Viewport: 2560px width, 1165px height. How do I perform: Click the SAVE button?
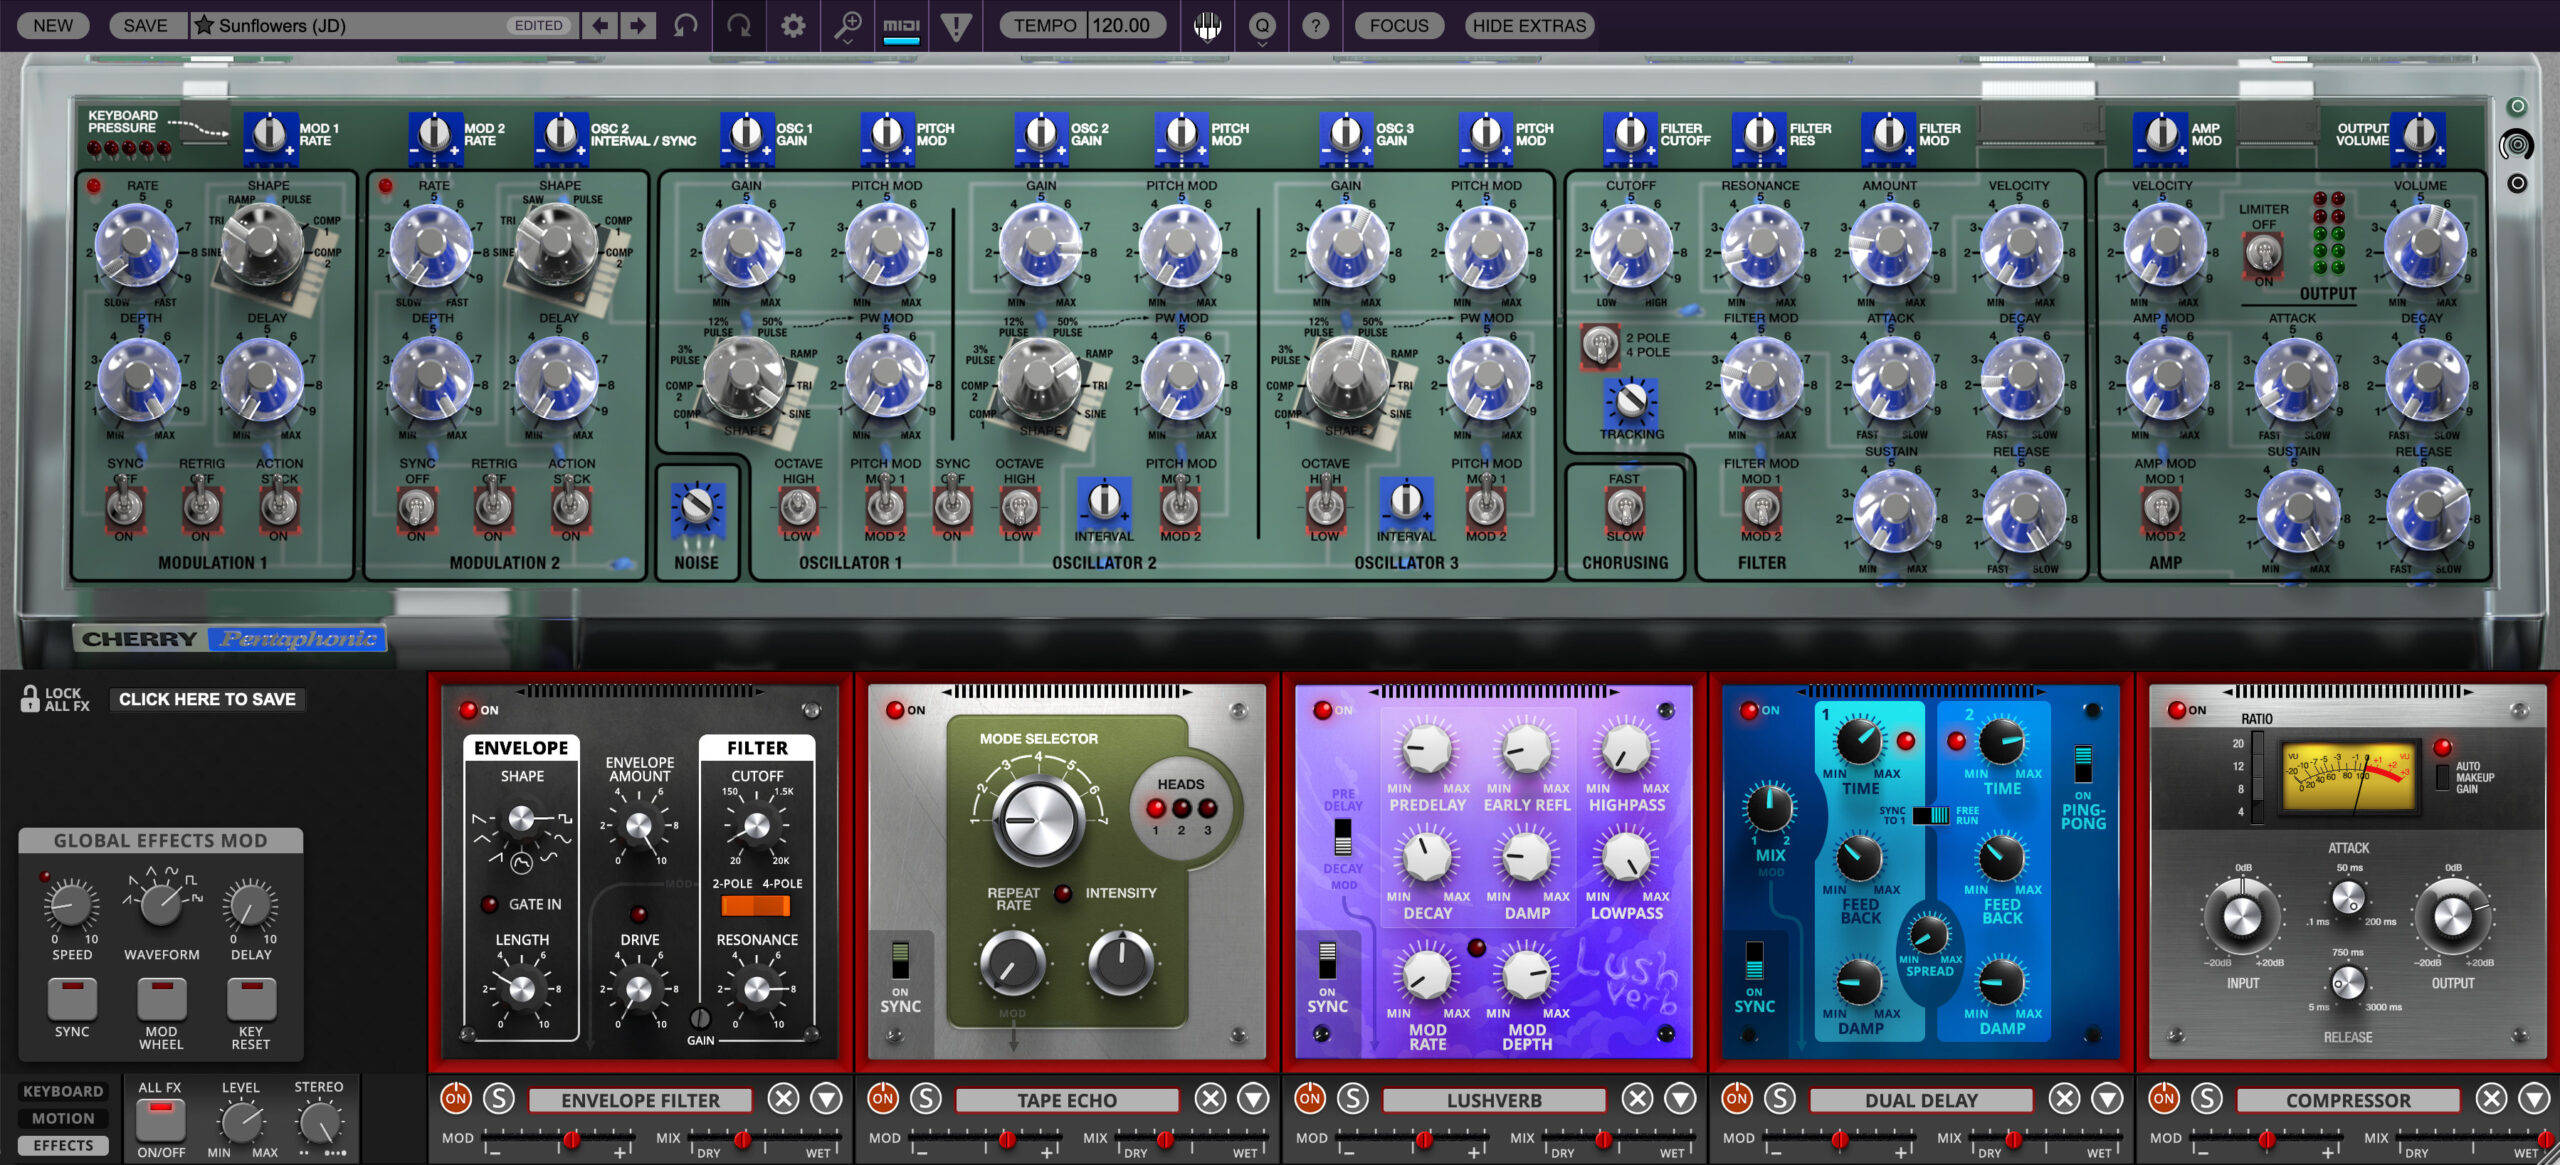coord(145,25)
